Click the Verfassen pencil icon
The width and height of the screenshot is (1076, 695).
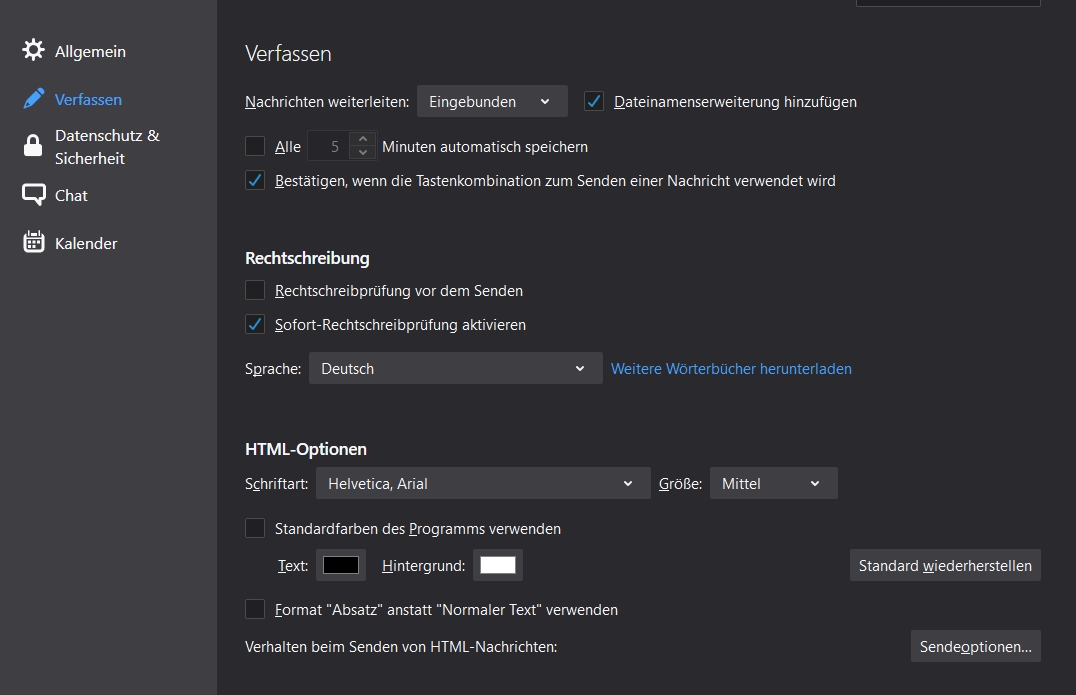(33, 99)
